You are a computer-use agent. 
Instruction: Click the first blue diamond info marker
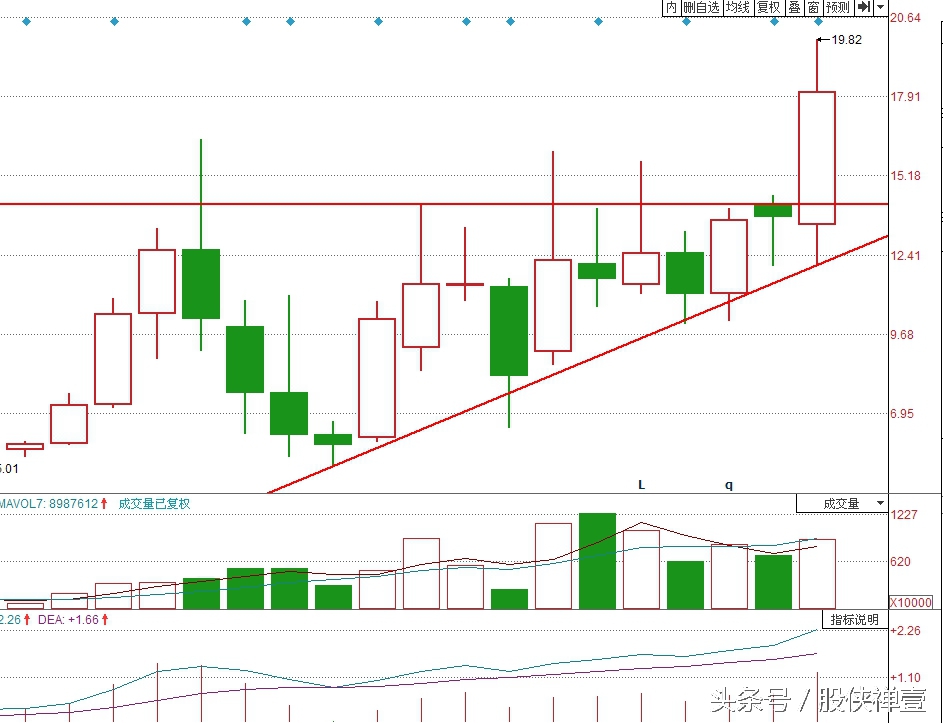tap(26, 21)
